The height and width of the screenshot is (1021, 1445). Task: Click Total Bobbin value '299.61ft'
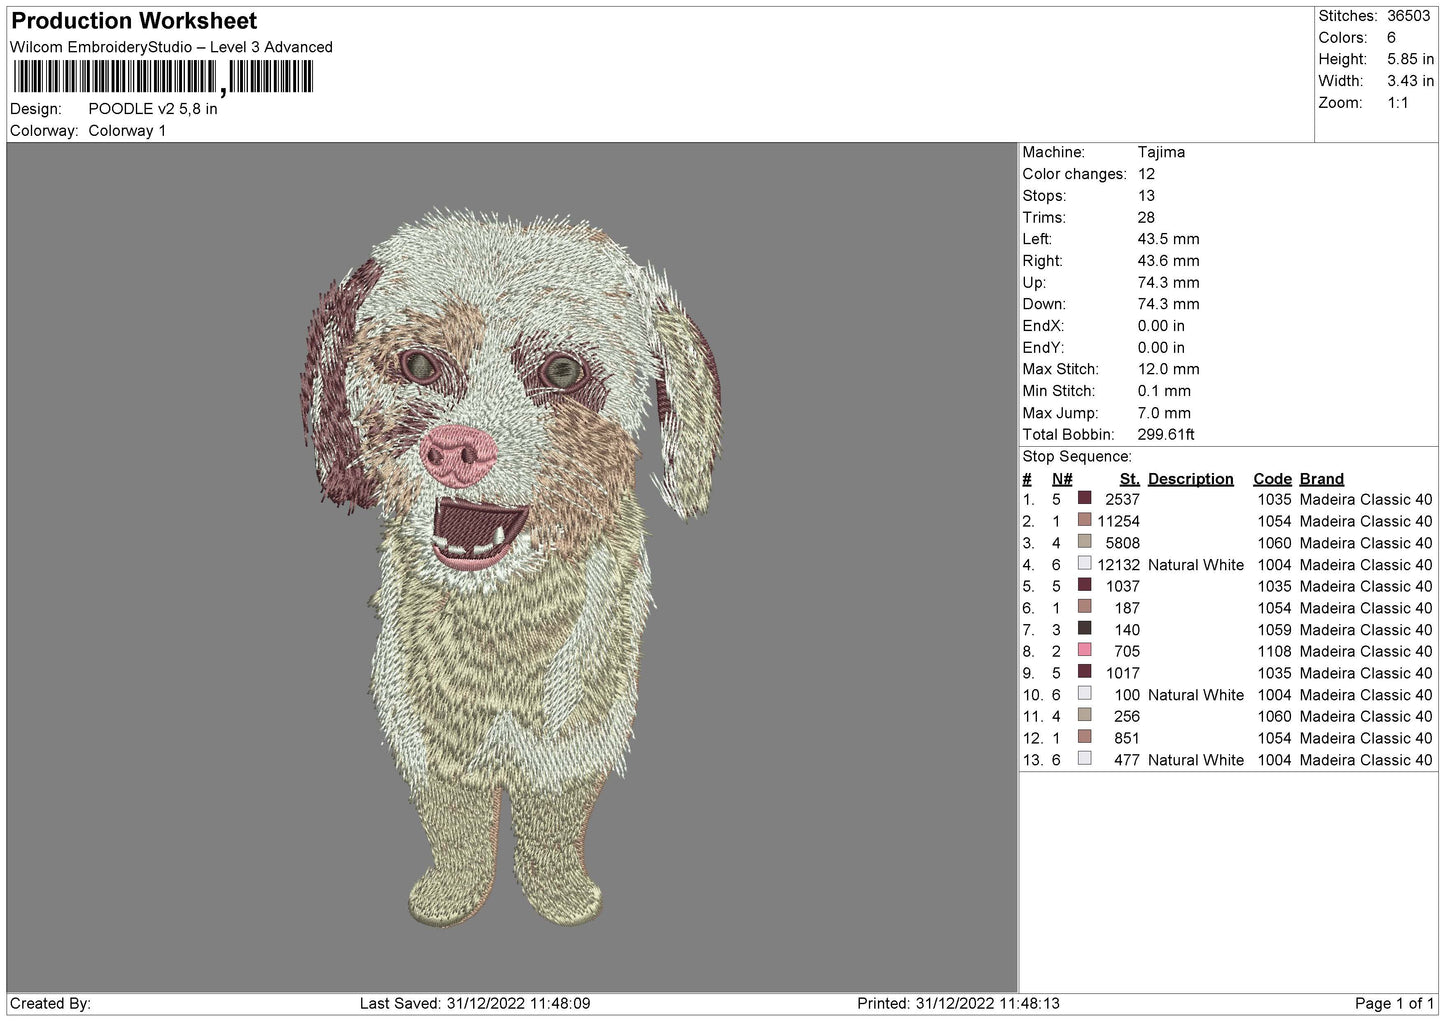pos(1166,434)
